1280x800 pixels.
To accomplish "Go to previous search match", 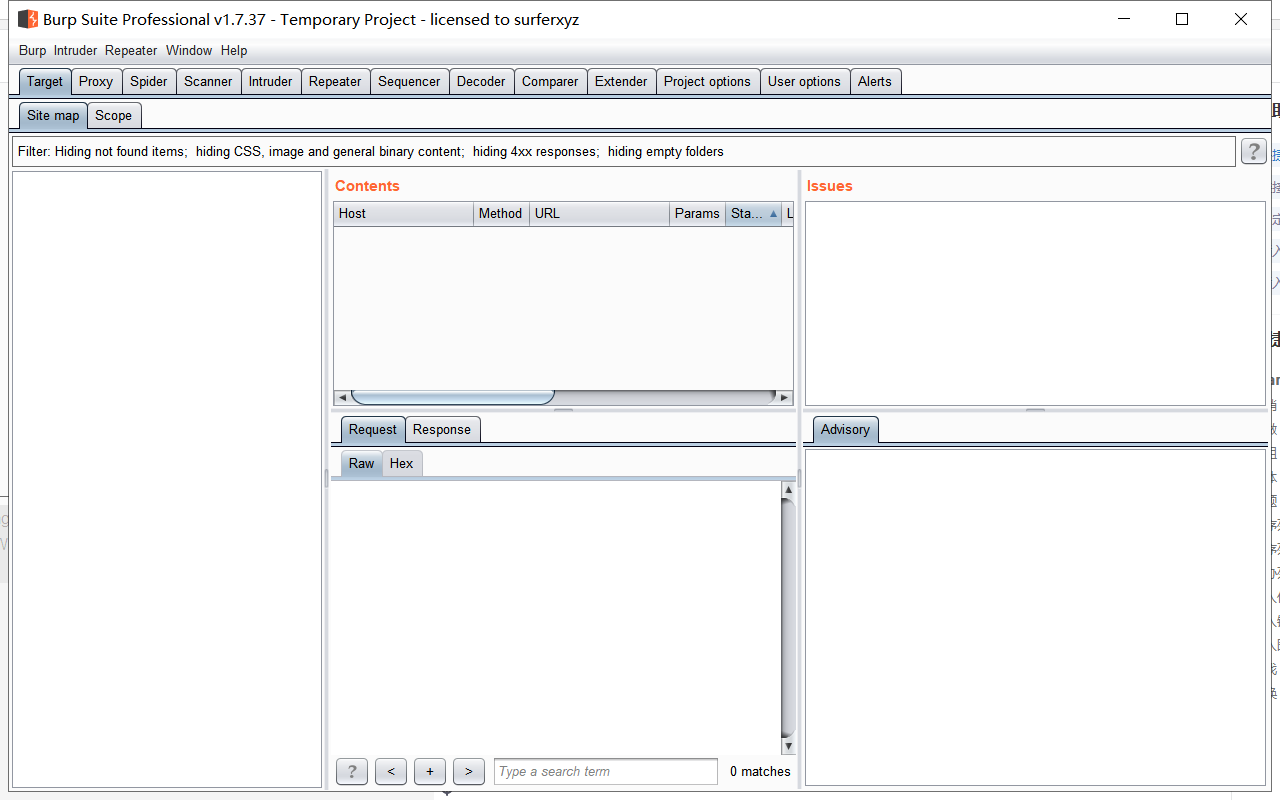I will (x=391, y=771).
